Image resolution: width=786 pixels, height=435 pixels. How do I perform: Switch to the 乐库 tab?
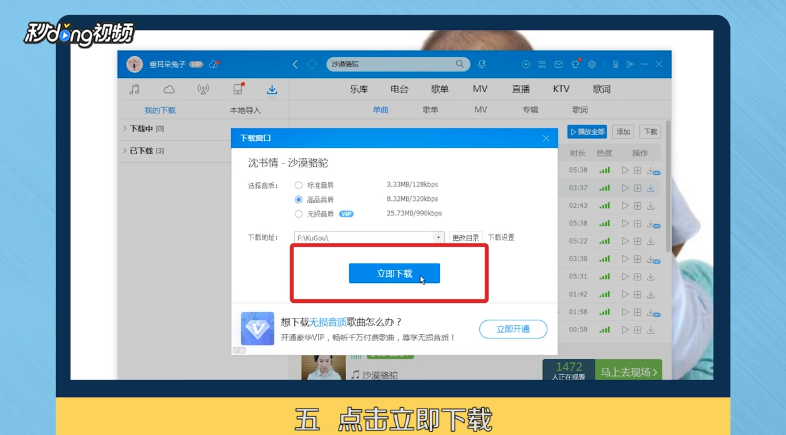[x=359, y=89]
